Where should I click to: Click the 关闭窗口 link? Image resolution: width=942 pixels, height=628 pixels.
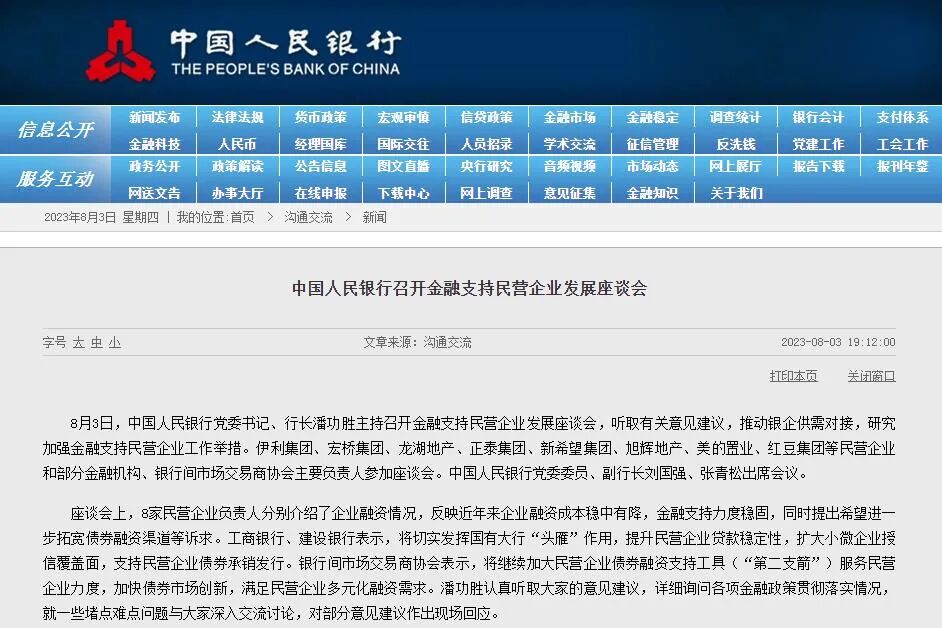[869, 377]
